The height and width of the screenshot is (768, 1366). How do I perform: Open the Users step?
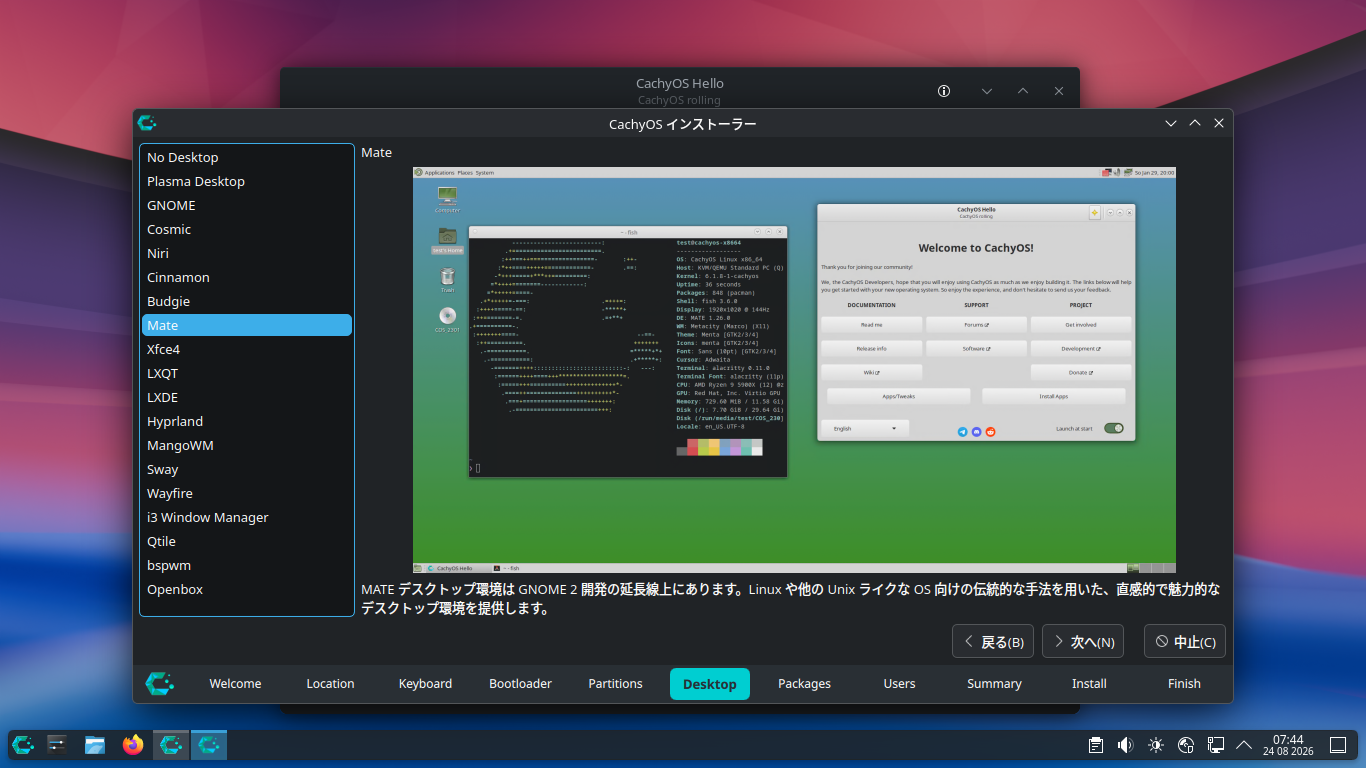(900, 684)
